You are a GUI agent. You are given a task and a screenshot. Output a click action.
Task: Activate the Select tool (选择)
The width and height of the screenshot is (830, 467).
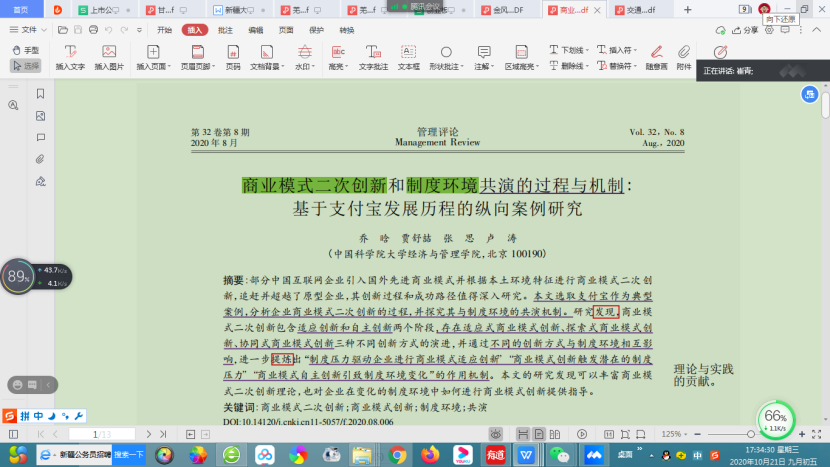click(25, 66)
